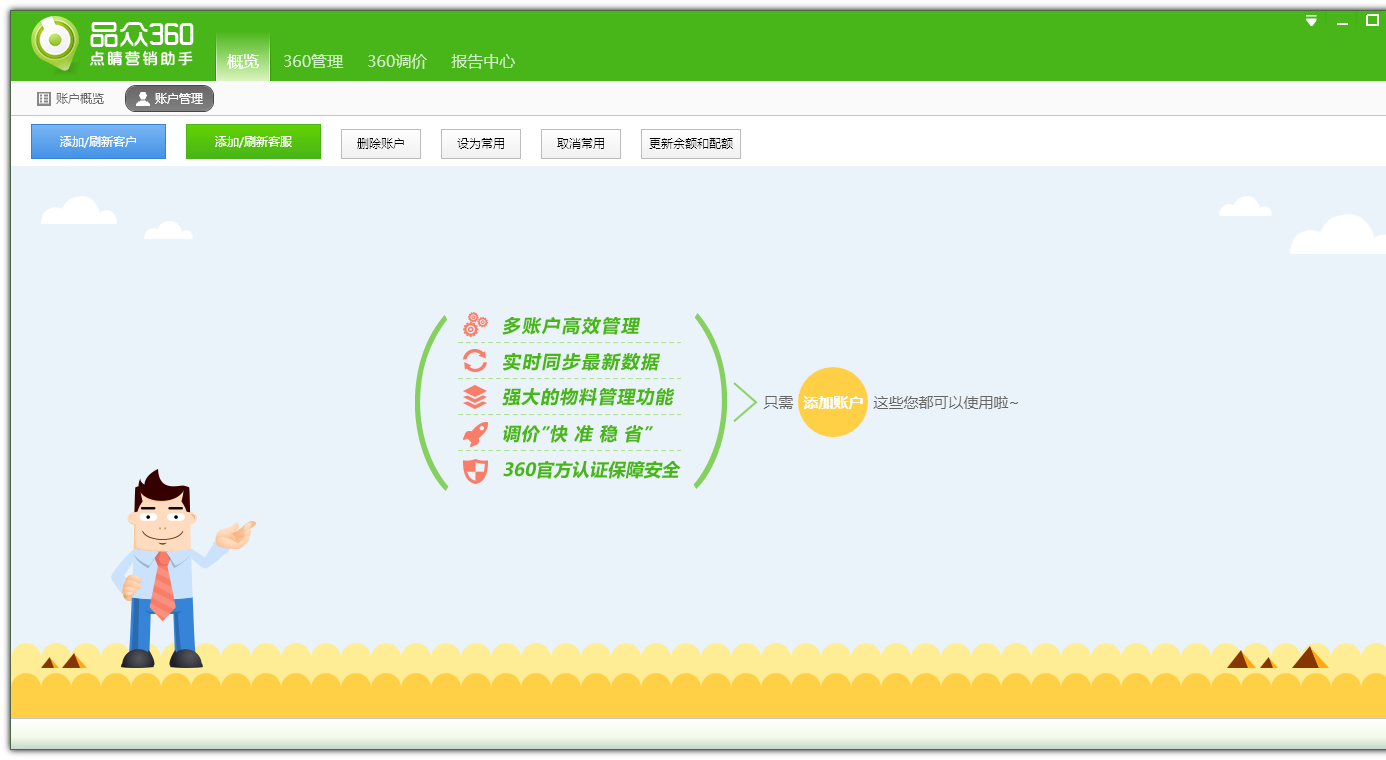Click the blue 添加/刷新客户 button
1386x760 pixels.
[x=98, y=142]
